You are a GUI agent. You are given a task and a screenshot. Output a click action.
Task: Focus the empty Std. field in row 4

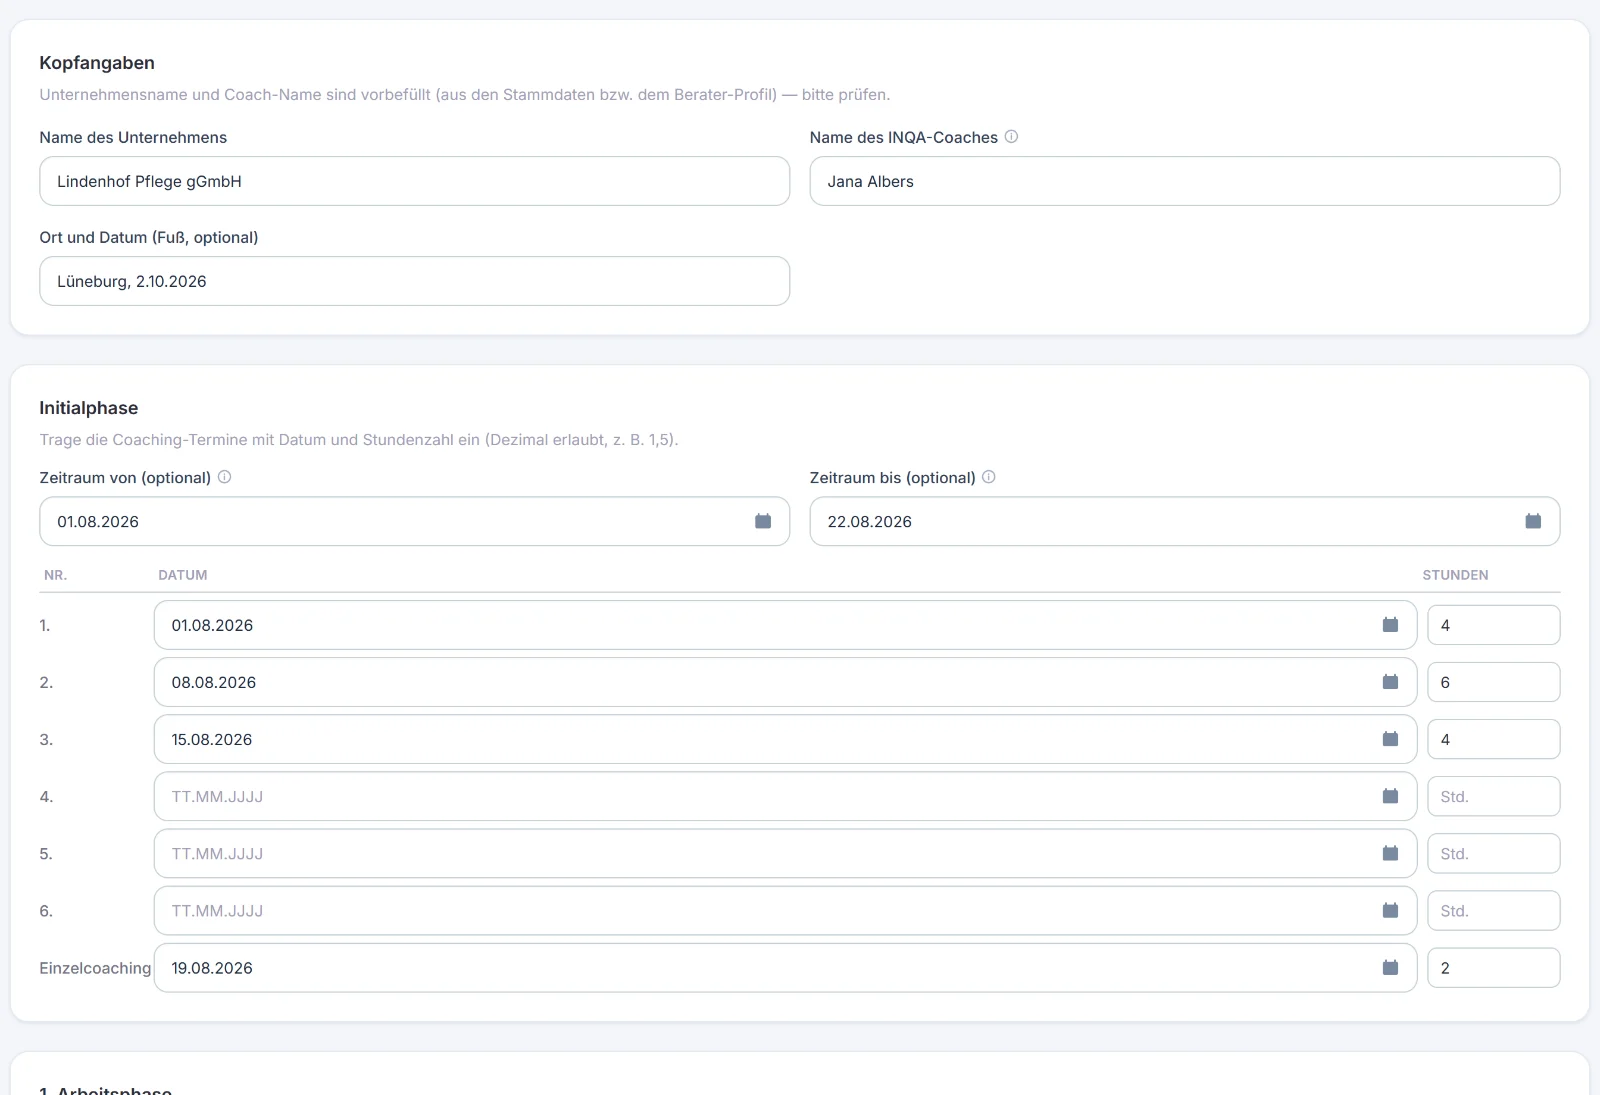click(x=1493, y=796)
